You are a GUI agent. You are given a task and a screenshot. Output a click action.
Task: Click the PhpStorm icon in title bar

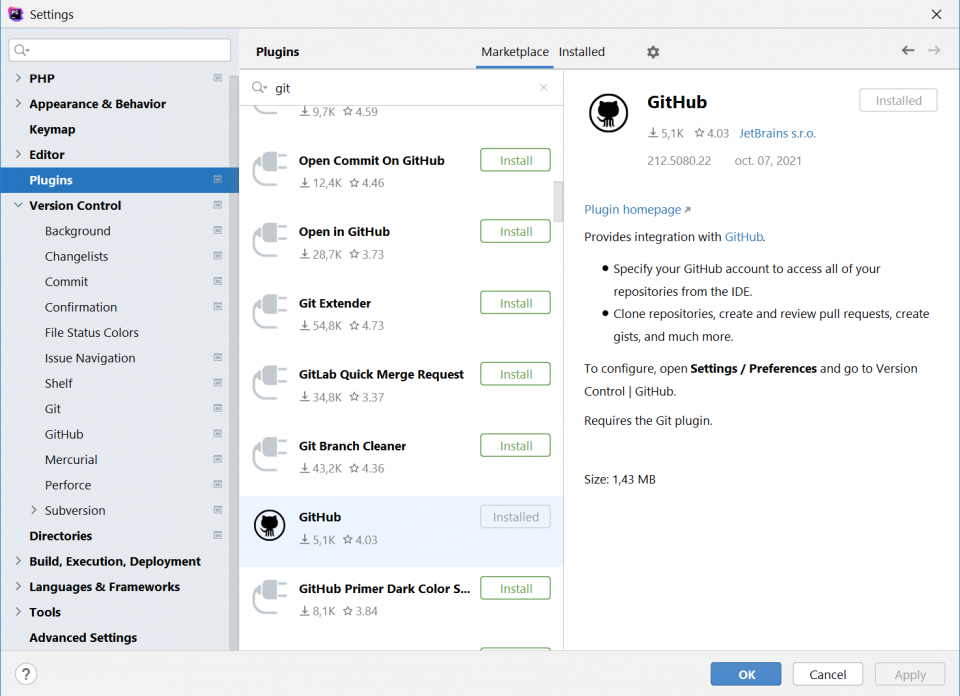(15, 13)
